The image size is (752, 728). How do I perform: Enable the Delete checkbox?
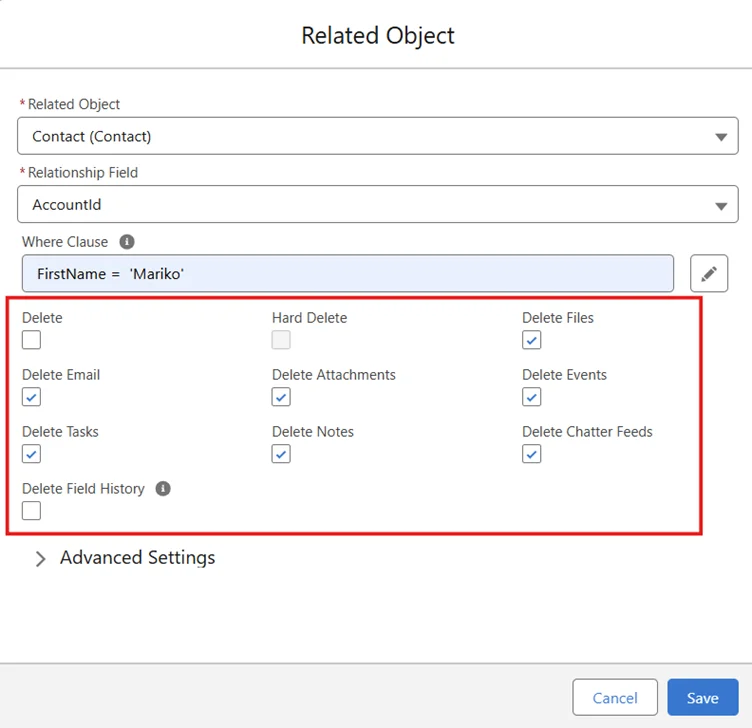[32, 340]
